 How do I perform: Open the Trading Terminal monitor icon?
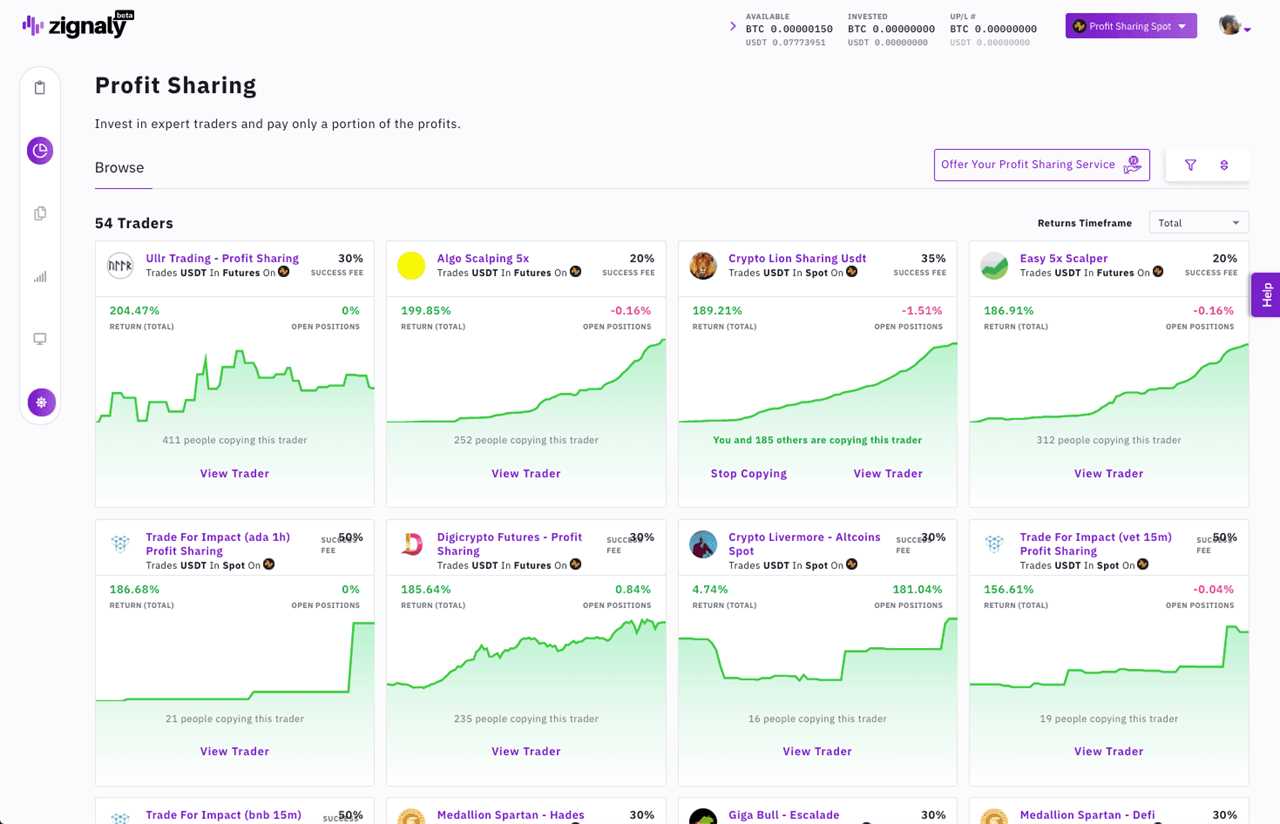(x=40, y=339)
